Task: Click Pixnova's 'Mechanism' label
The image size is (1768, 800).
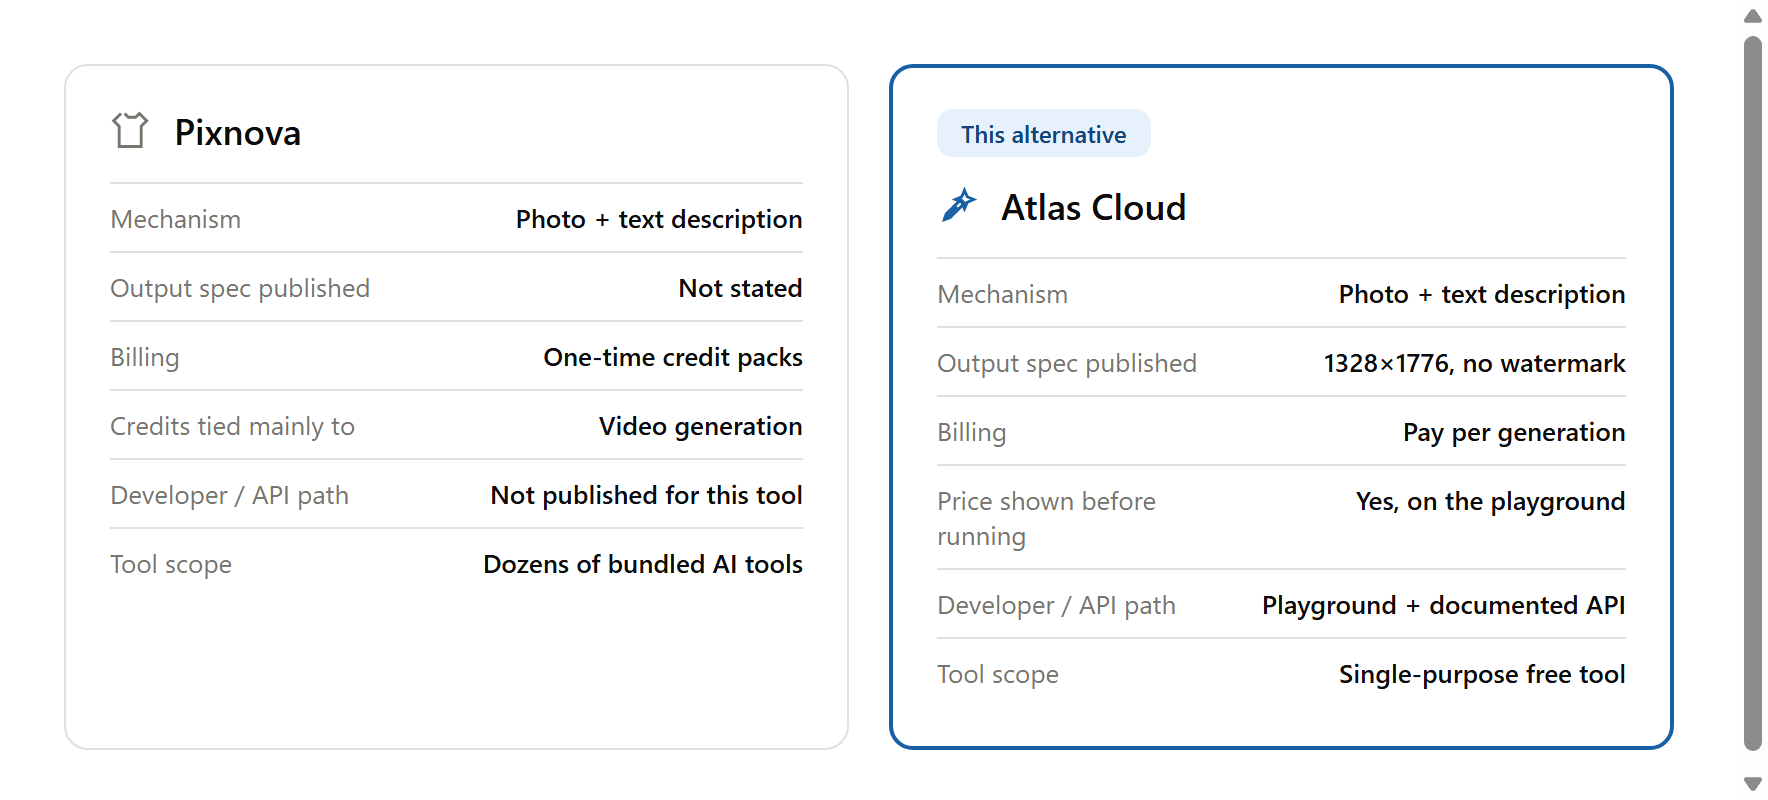Action: (x=176, y=219)
